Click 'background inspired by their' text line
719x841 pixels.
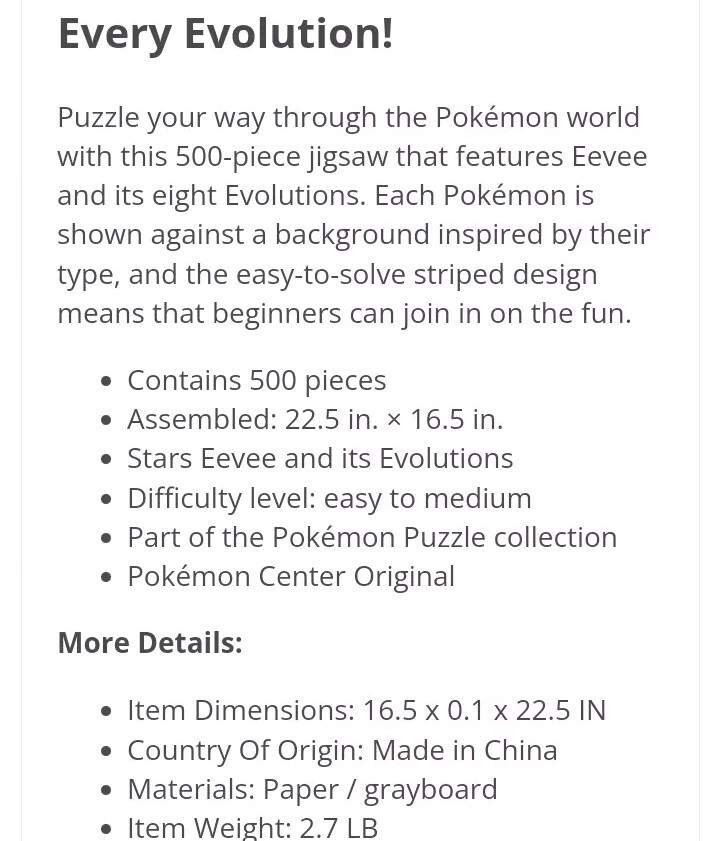tap(462, 235)
